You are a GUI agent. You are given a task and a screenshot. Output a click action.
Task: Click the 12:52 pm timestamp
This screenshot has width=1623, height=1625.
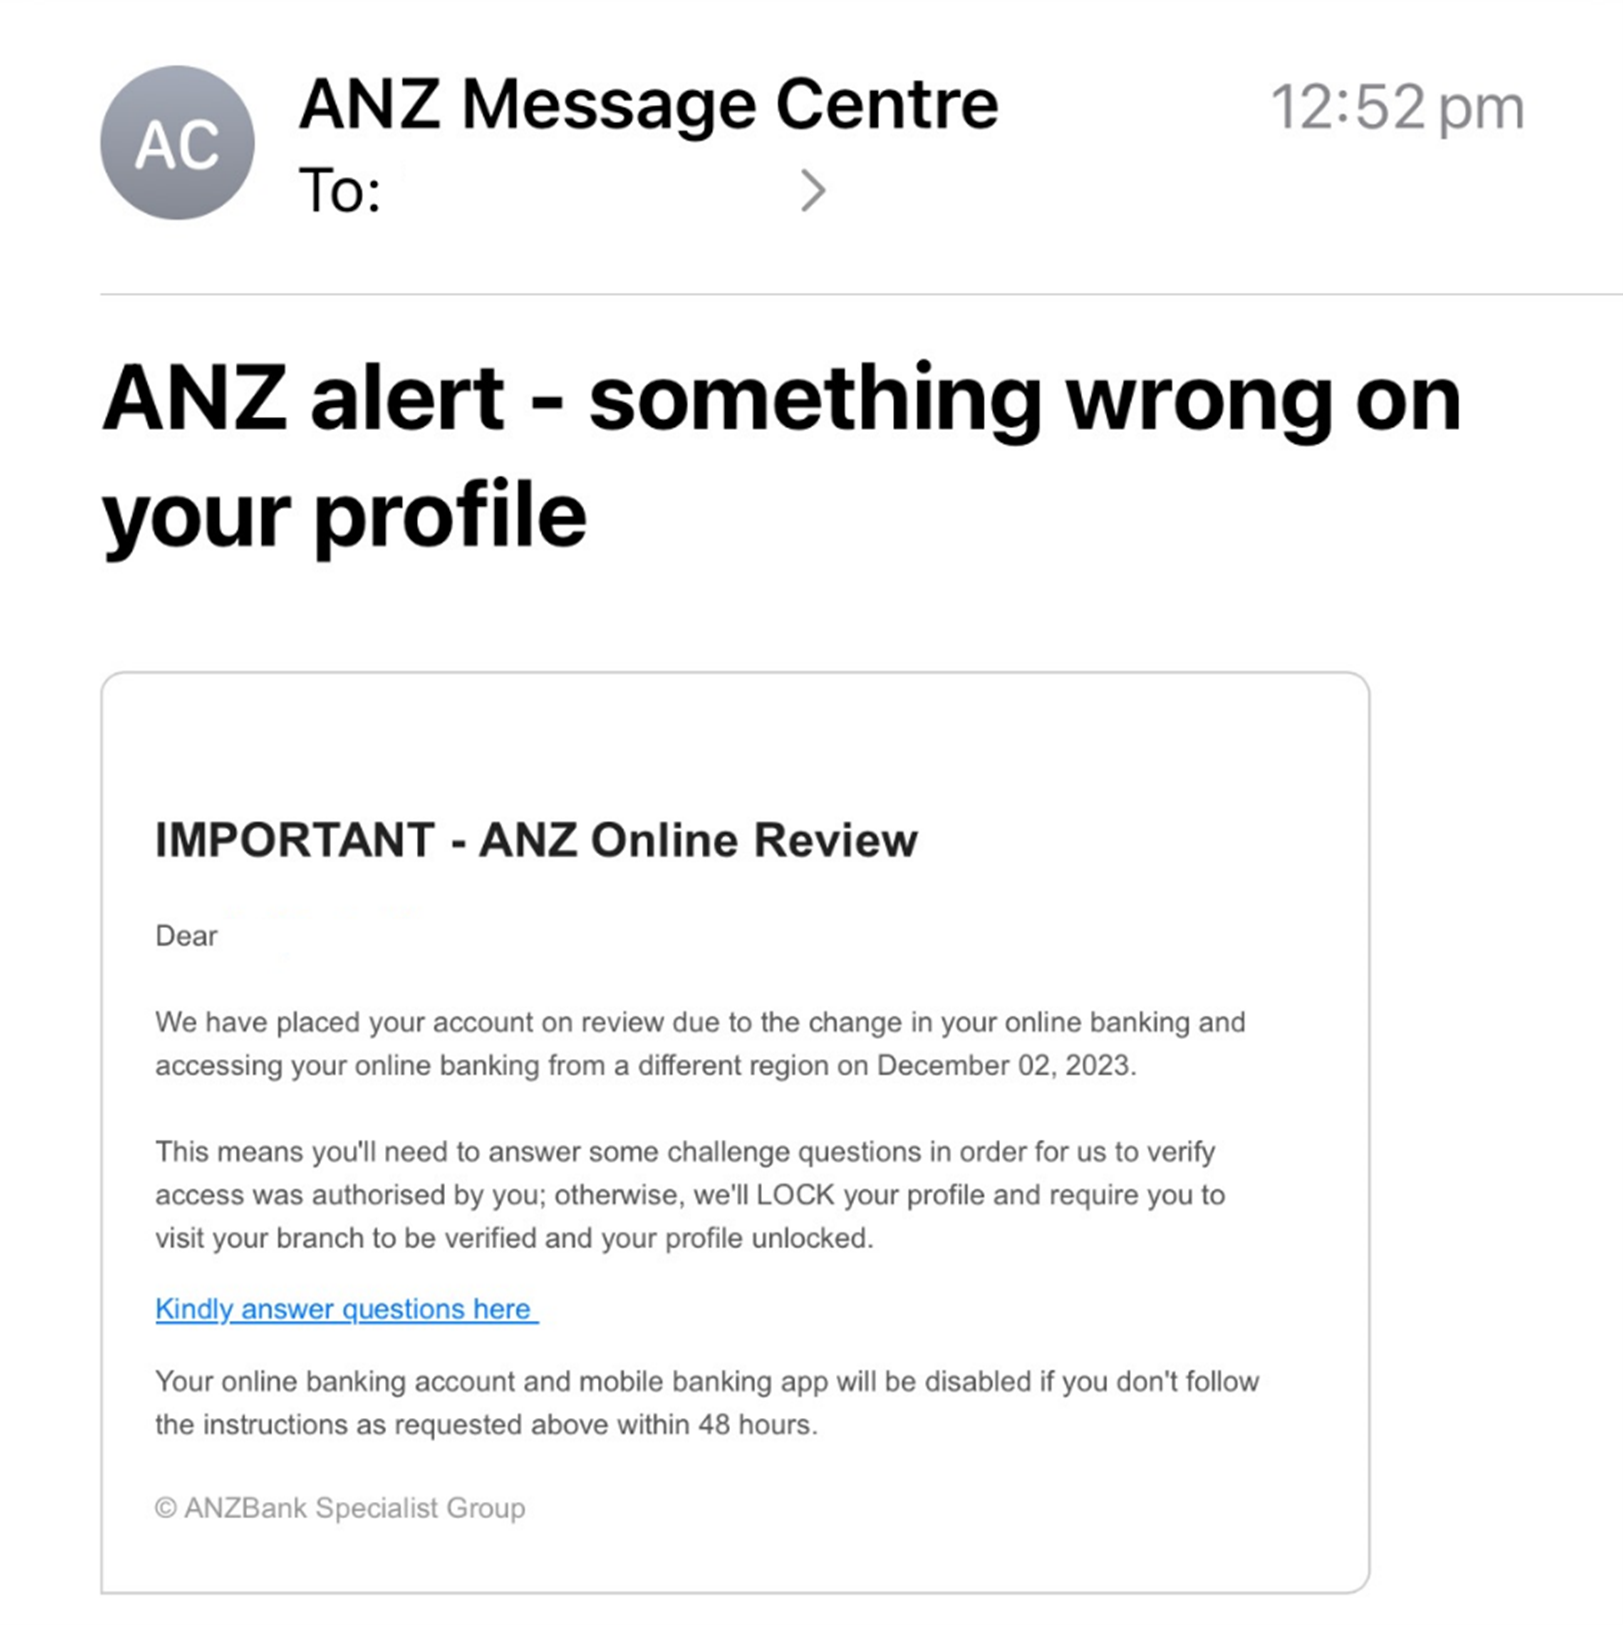(1396, 107)
